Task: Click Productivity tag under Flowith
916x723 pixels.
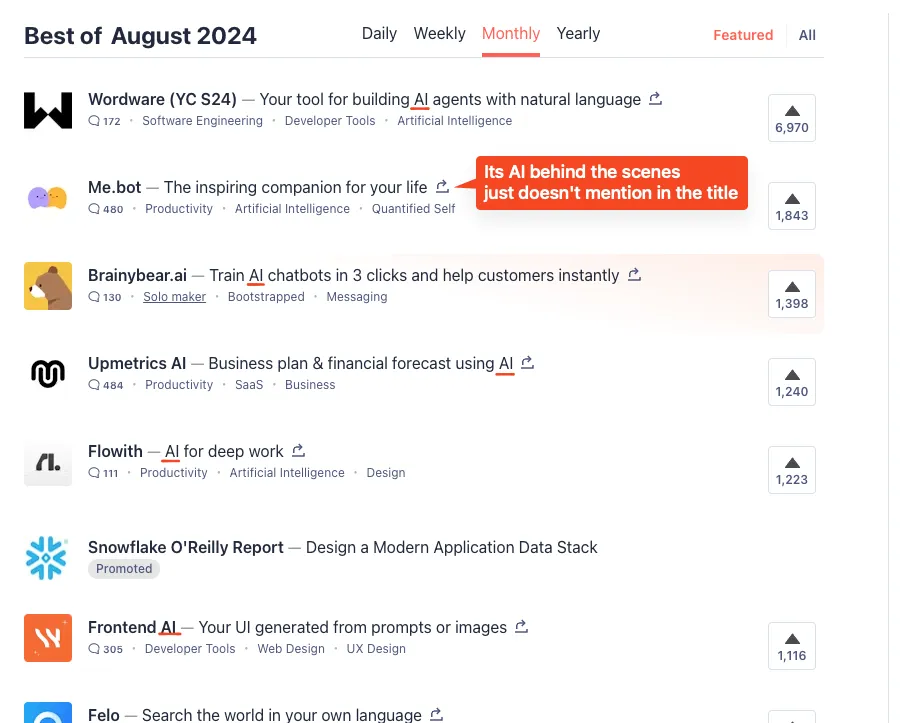Action: point(174,472)
